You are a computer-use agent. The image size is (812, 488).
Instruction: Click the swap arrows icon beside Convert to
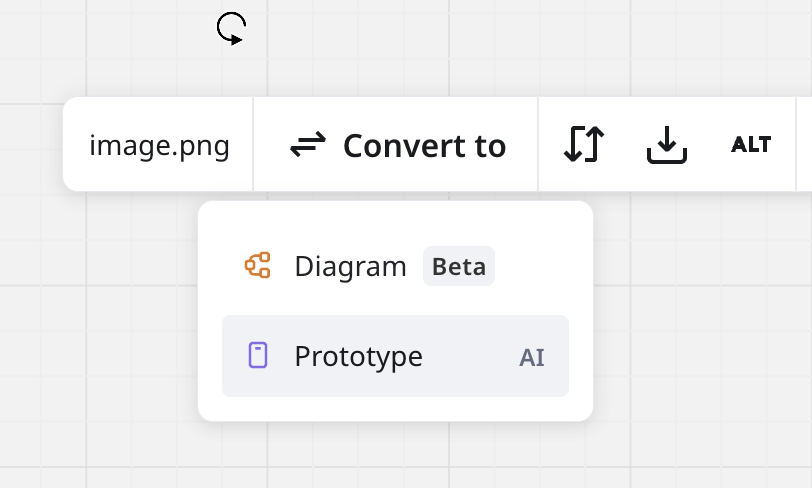tap(308, 146)
